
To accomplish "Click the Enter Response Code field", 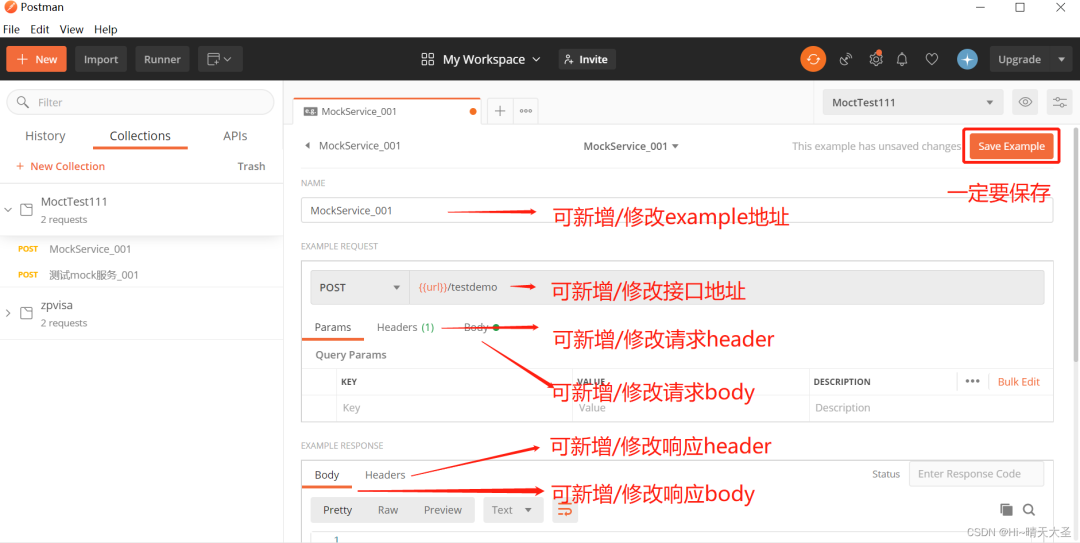I will pos(977,474).
